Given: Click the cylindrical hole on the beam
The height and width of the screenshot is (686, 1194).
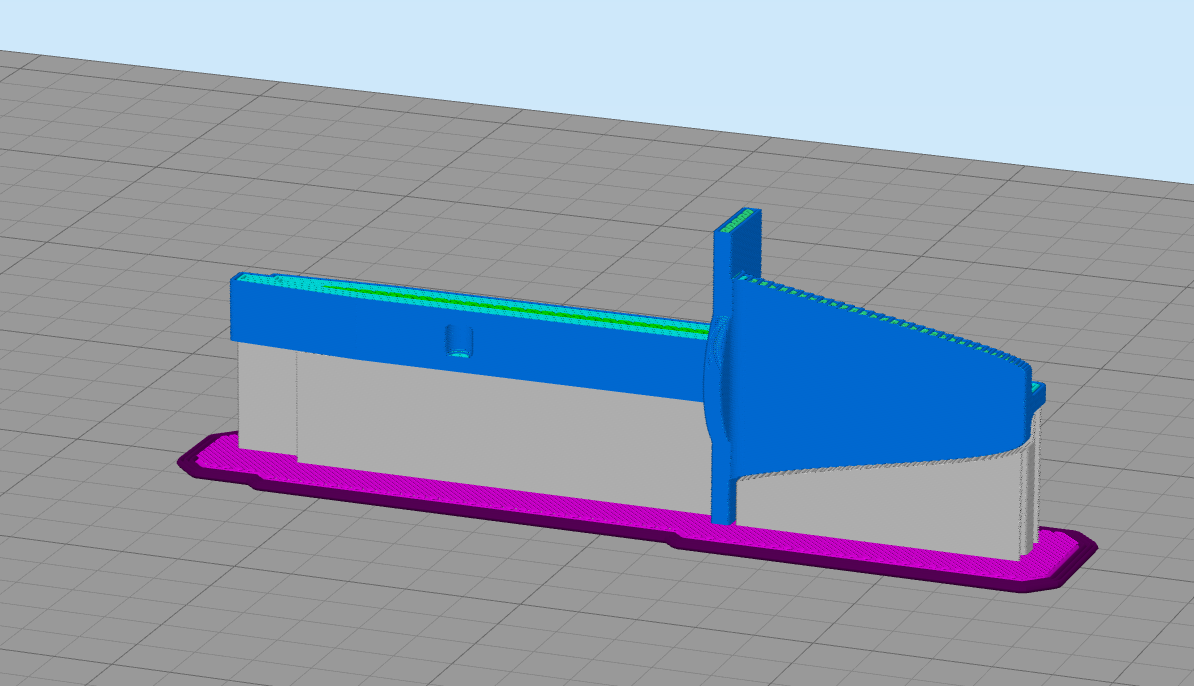Looking at the screenshot, I should click(458, 340).
